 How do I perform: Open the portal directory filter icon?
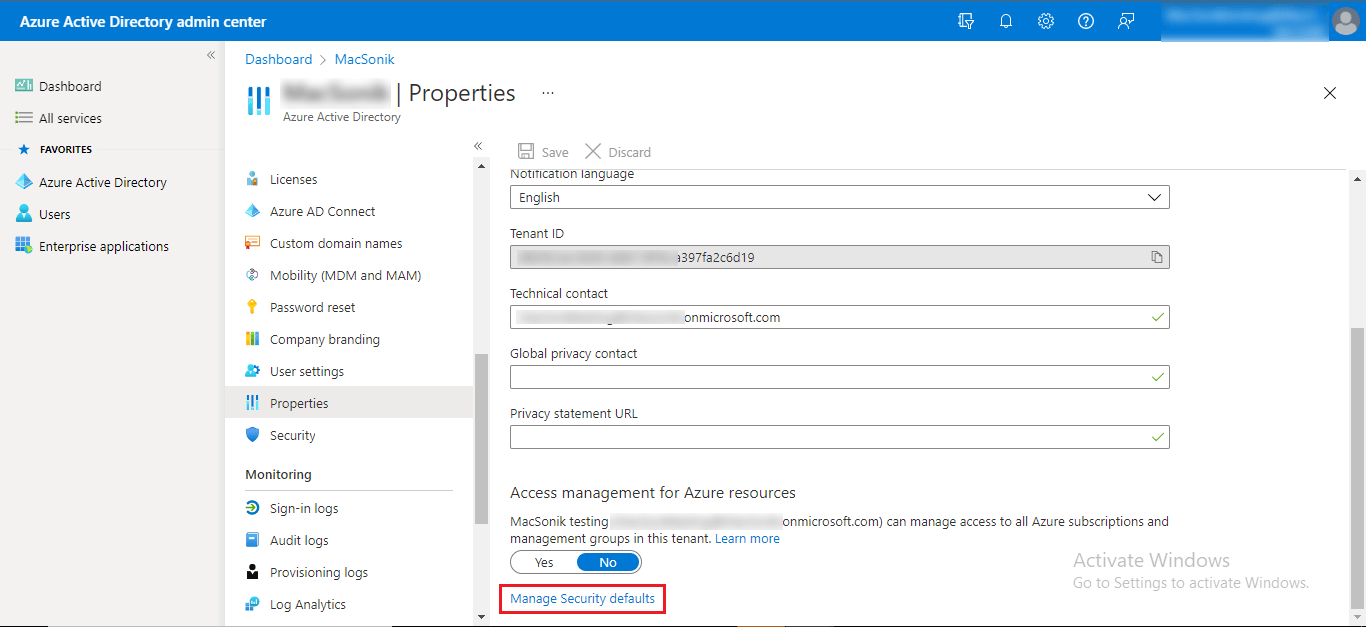tap(966, 21)
